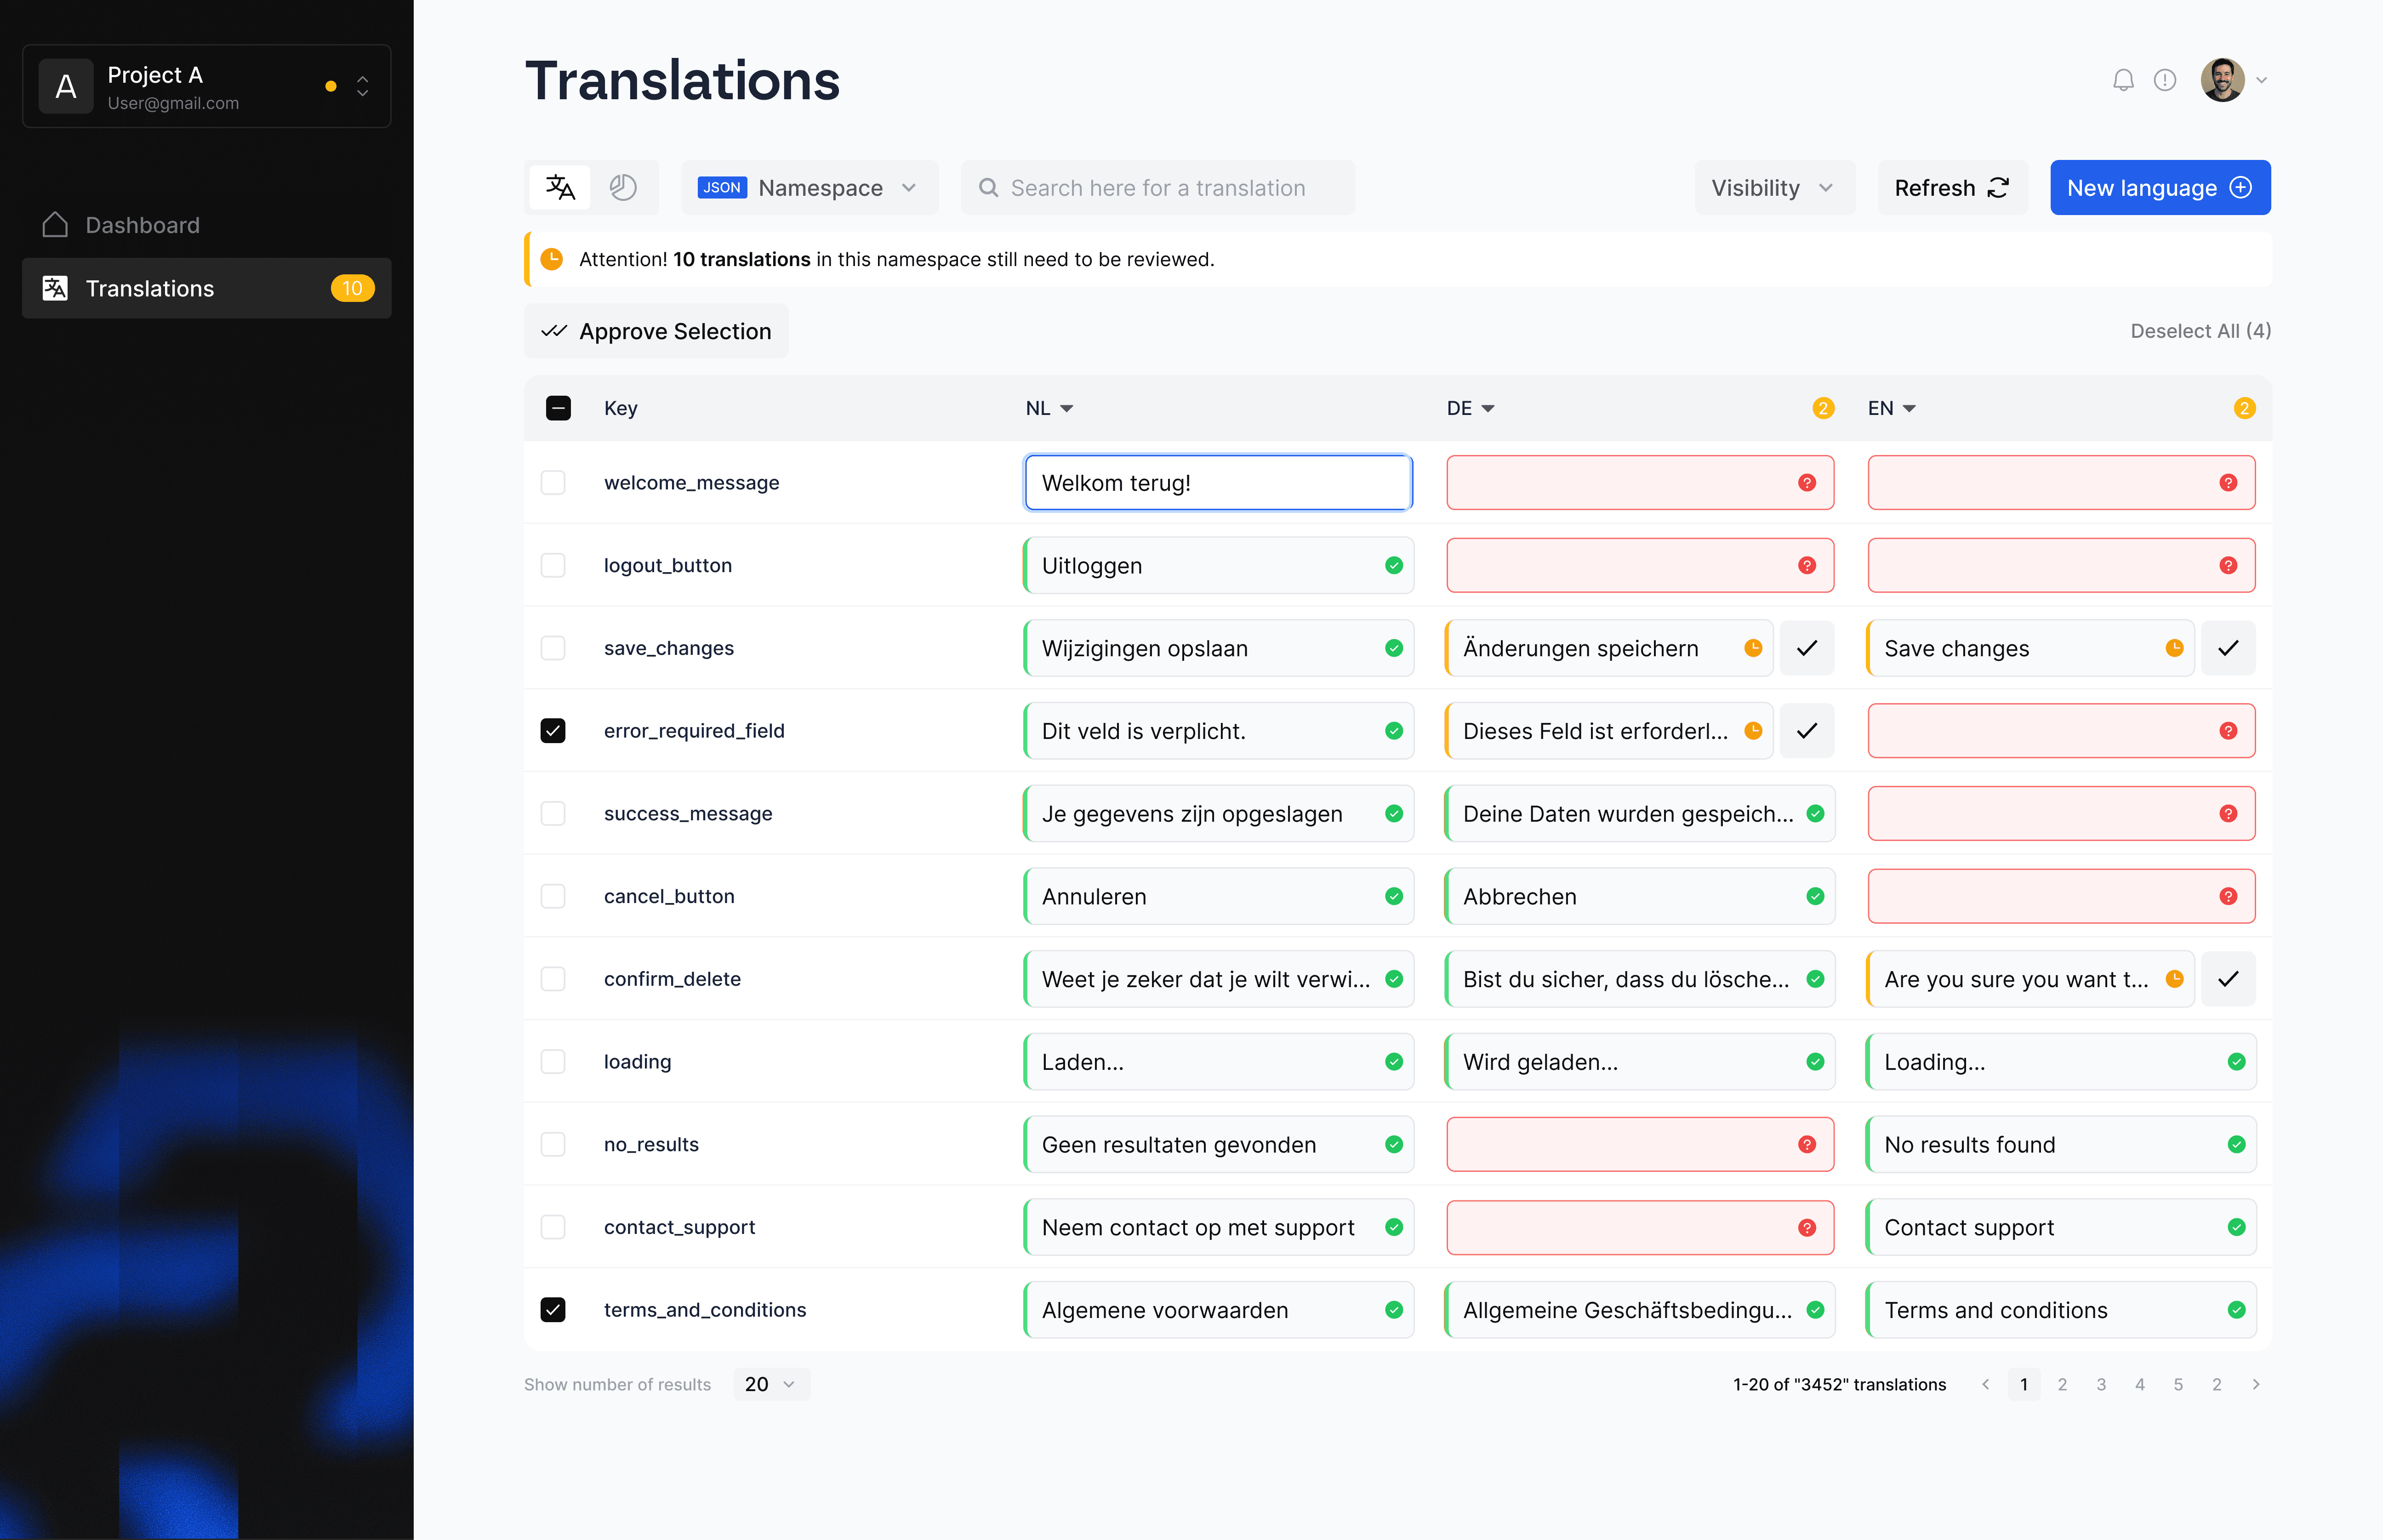Viewport: 2383px width, 1540px height.
Task: Approve the German save_changes translation checkmark
Action: click(x=1806, y=648)
